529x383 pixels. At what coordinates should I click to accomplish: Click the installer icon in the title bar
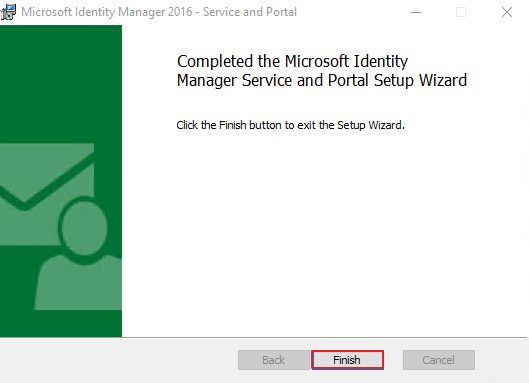coord(8,12)
